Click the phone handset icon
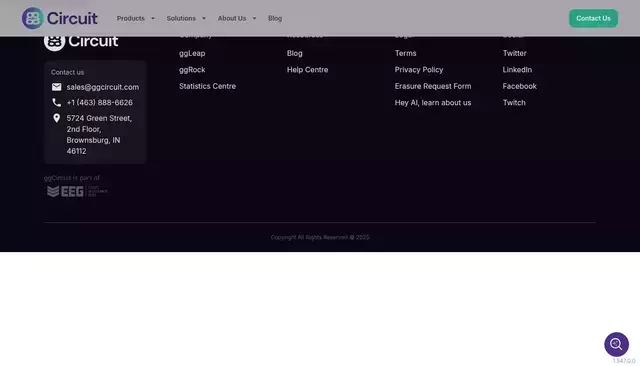This screenshot has width=640, height=366. point(57,102)
